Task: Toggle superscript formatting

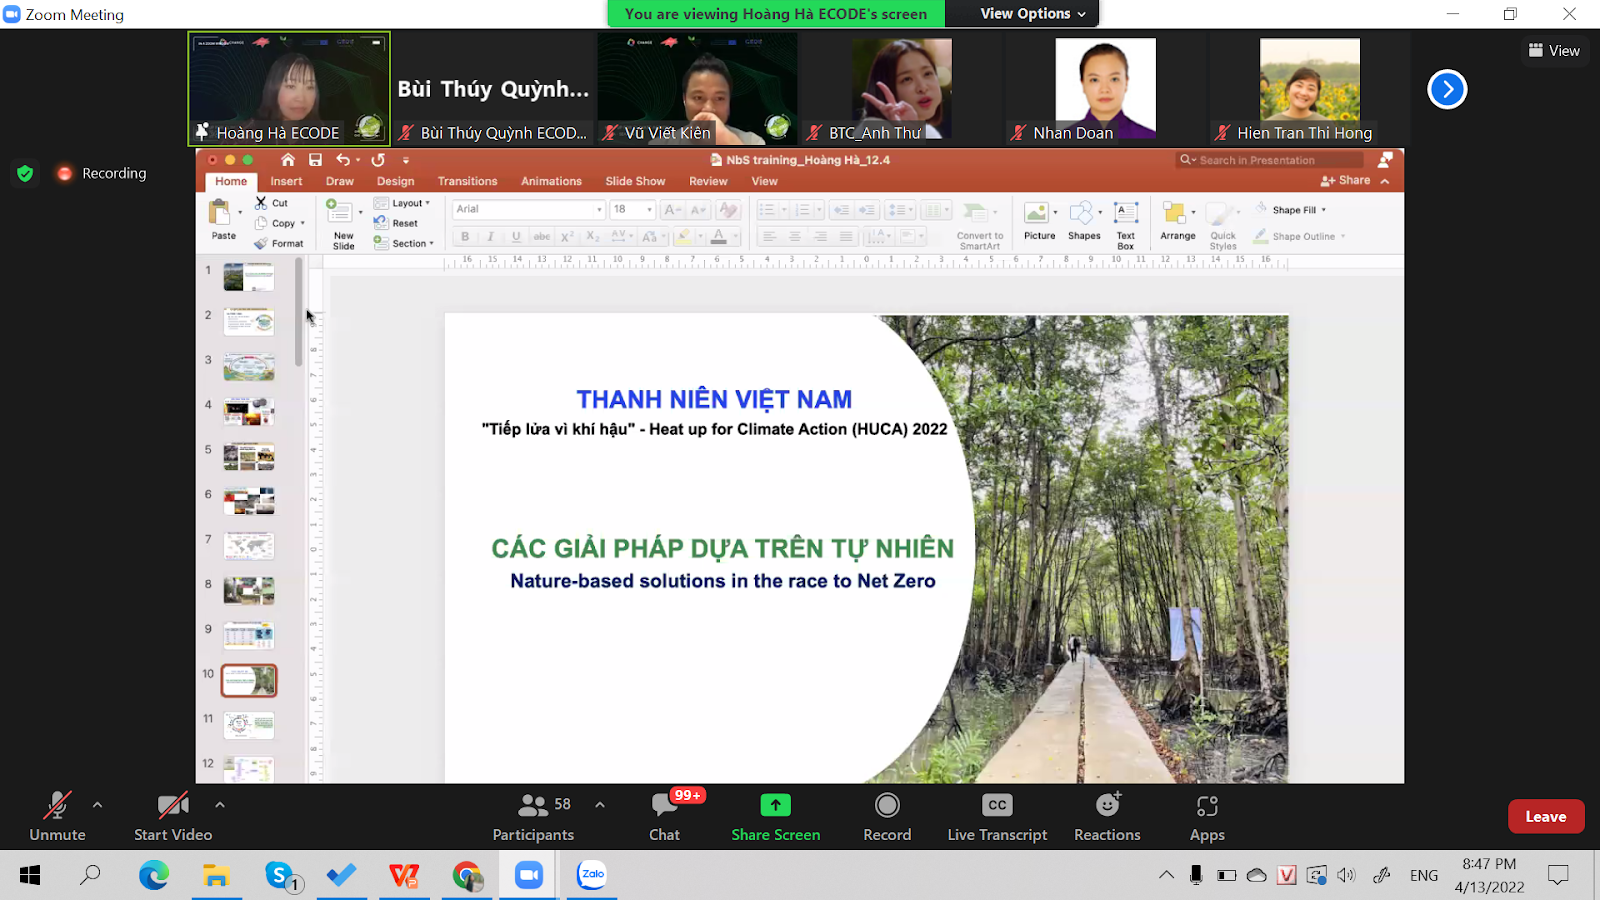Action: 567,237
